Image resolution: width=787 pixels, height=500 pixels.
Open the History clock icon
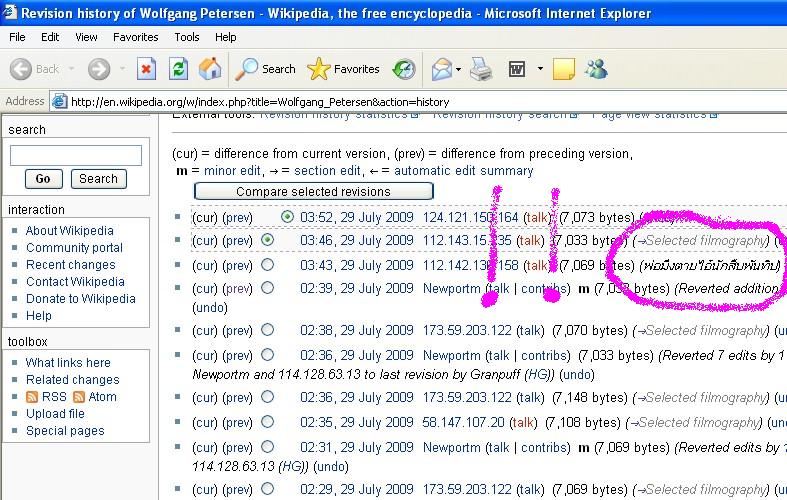(x=404, y=69)
